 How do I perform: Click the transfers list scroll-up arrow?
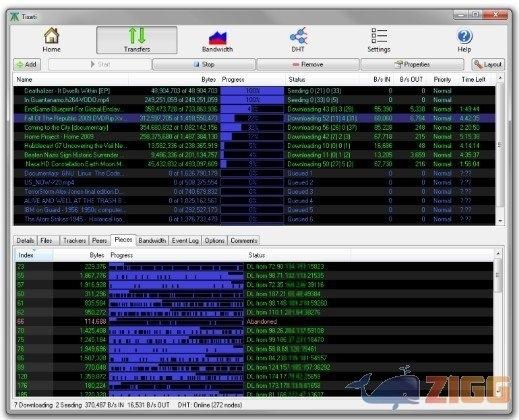tap(500, 79)
